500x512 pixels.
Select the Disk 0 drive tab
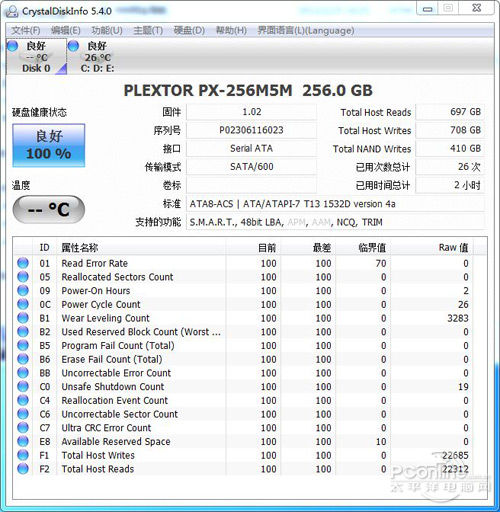point(36,57)
